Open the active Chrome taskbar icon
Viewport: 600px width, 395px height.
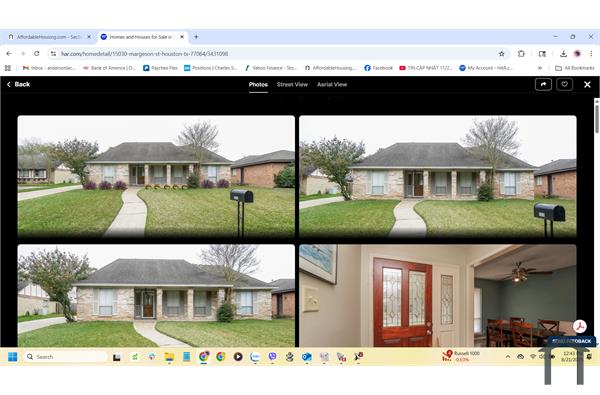(204, 357)
